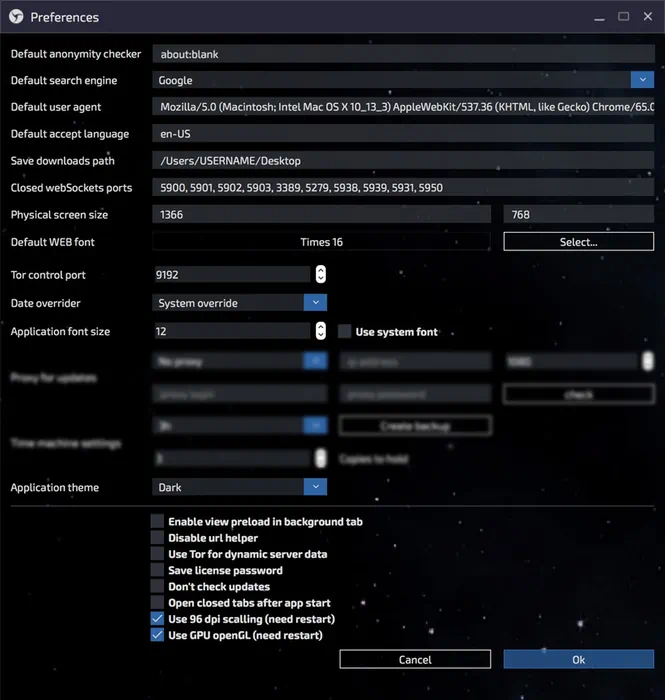Click the blurred copies to hold stepper

point(320,458)
